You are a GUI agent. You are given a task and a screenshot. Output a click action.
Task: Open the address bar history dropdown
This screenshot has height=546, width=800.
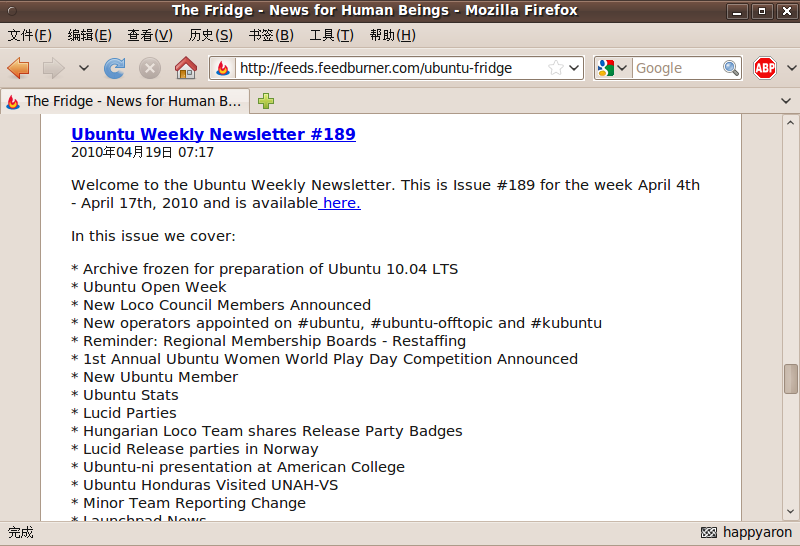click(574, 68)
